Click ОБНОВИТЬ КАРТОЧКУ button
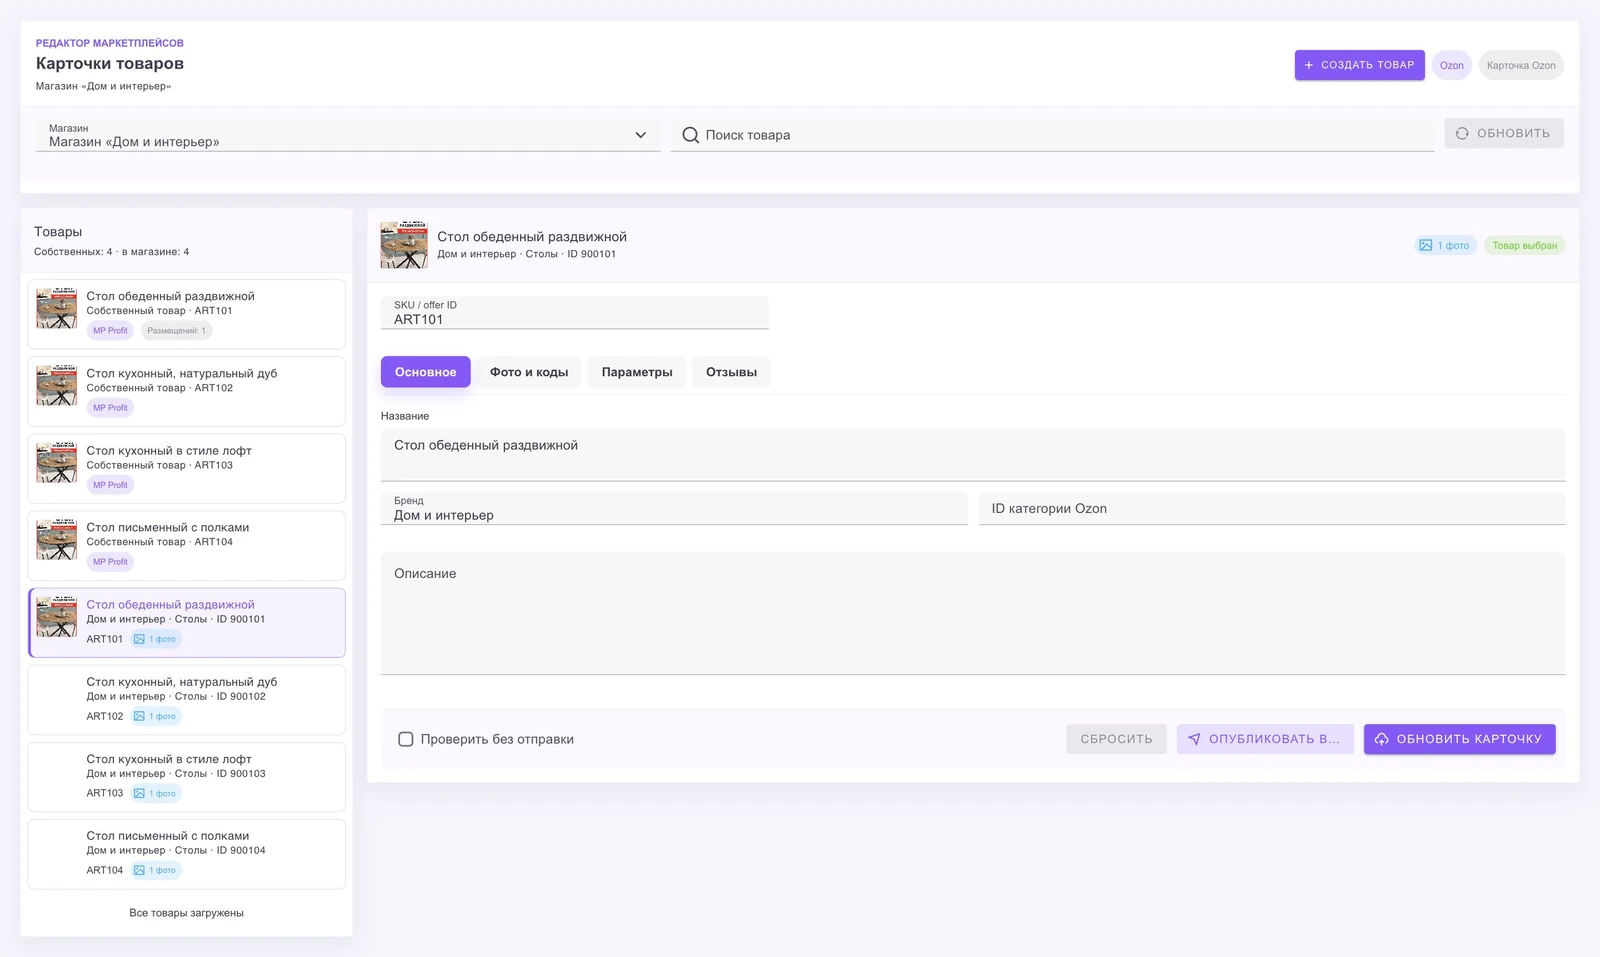1600x957 pixels. tap(1460, 739)
